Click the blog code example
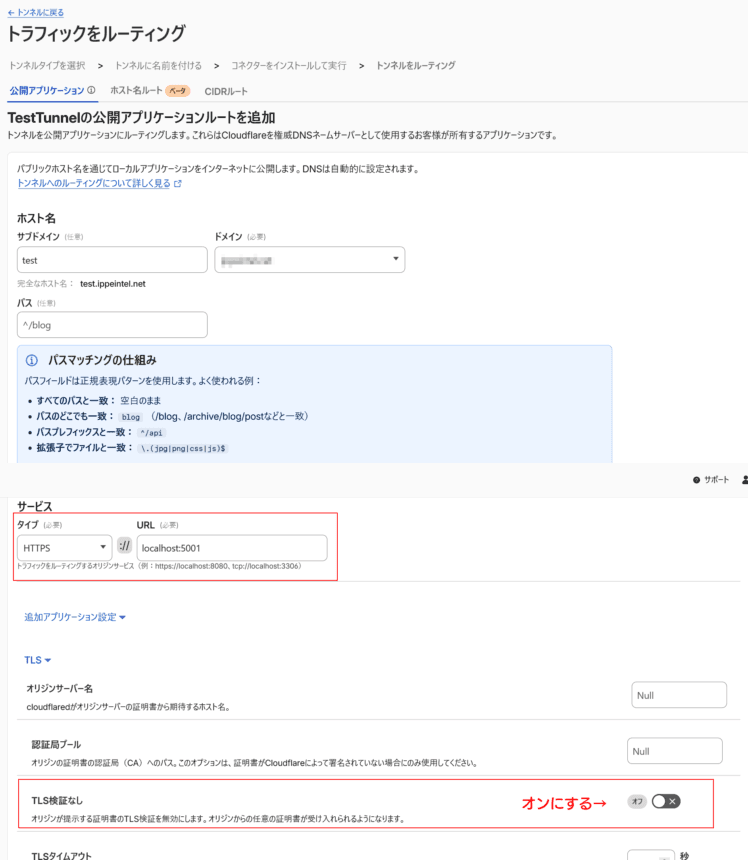 tap(131, 417)
